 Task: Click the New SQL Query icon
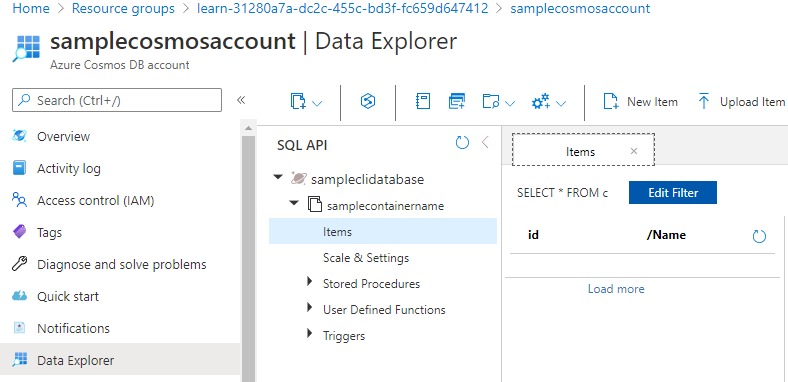coord(457,102)
